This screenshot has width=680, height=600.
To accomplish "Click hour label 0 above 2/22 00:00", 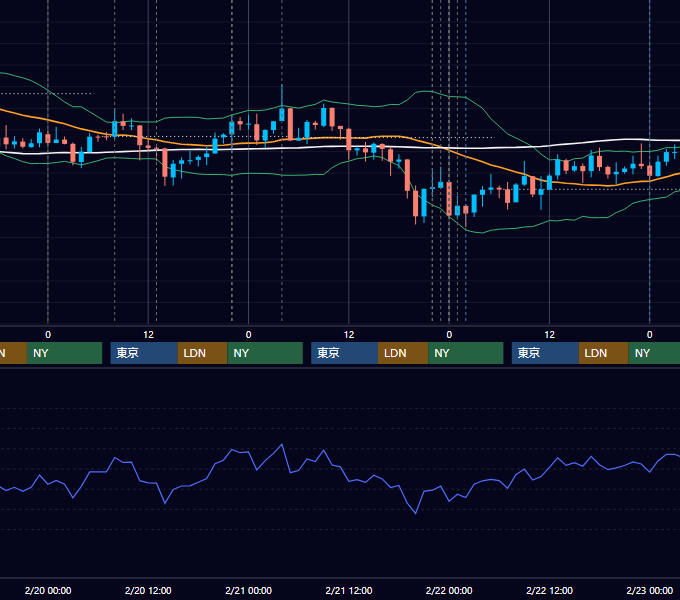I will point(449,334).
